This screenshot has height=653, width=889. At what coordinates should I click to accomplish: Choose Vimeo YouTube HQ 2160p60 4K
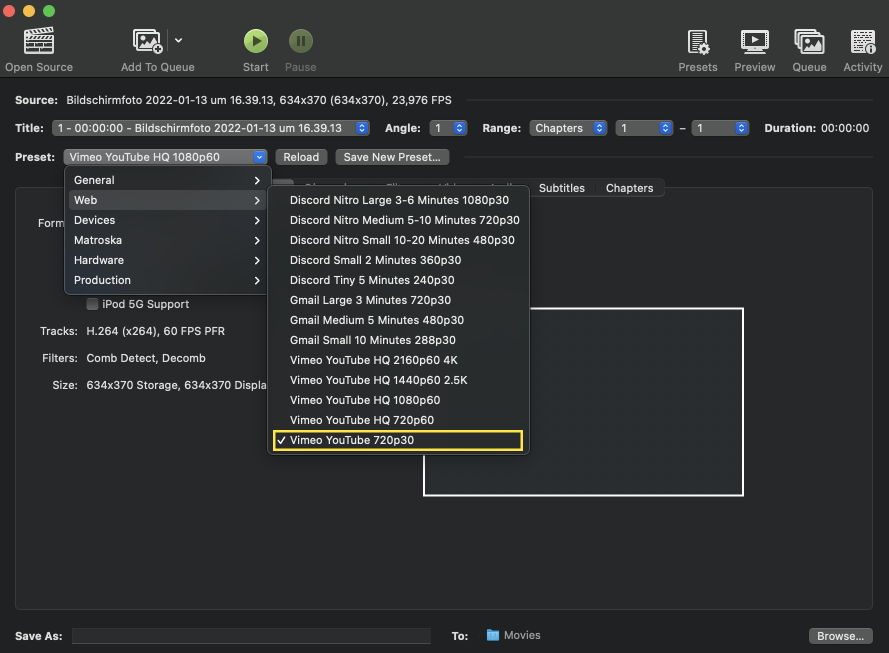tap(399, 361)
